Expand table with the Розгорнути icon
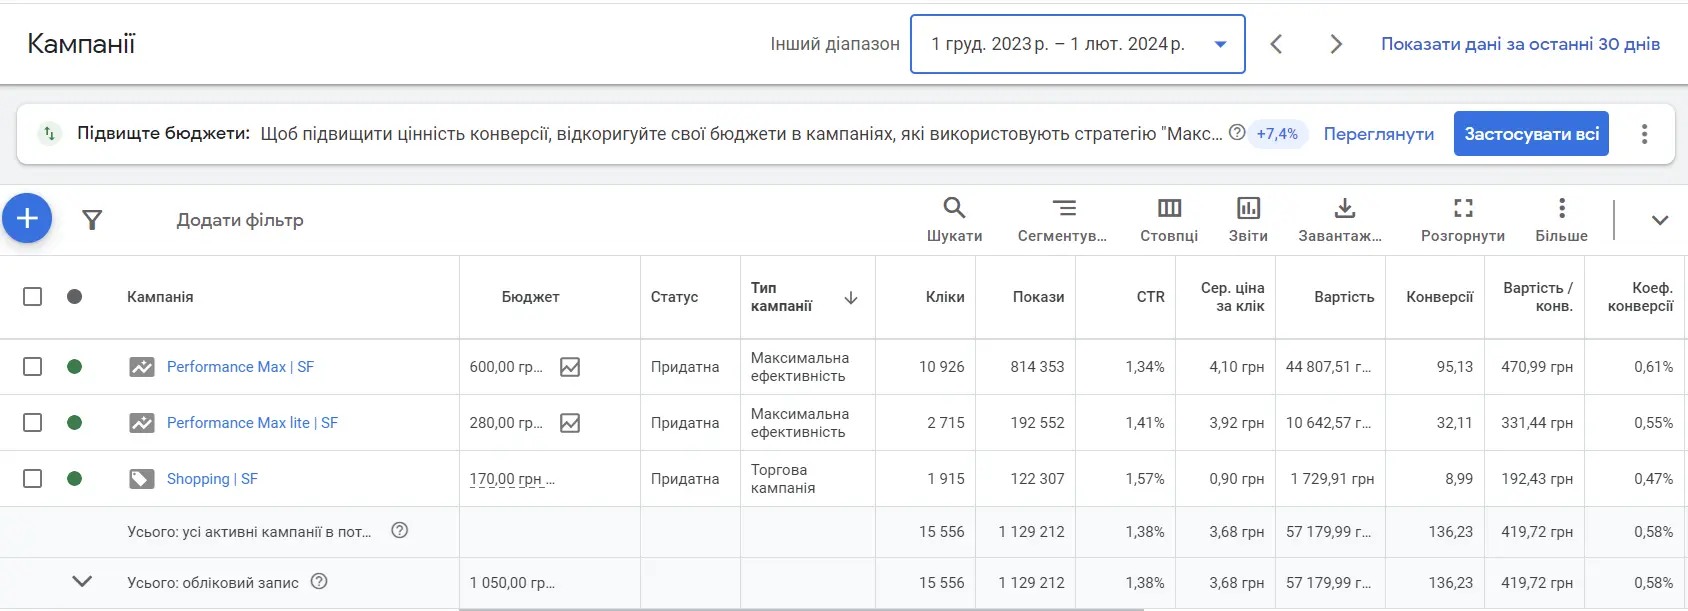The image size is (1688, 611). (1463, 219)
